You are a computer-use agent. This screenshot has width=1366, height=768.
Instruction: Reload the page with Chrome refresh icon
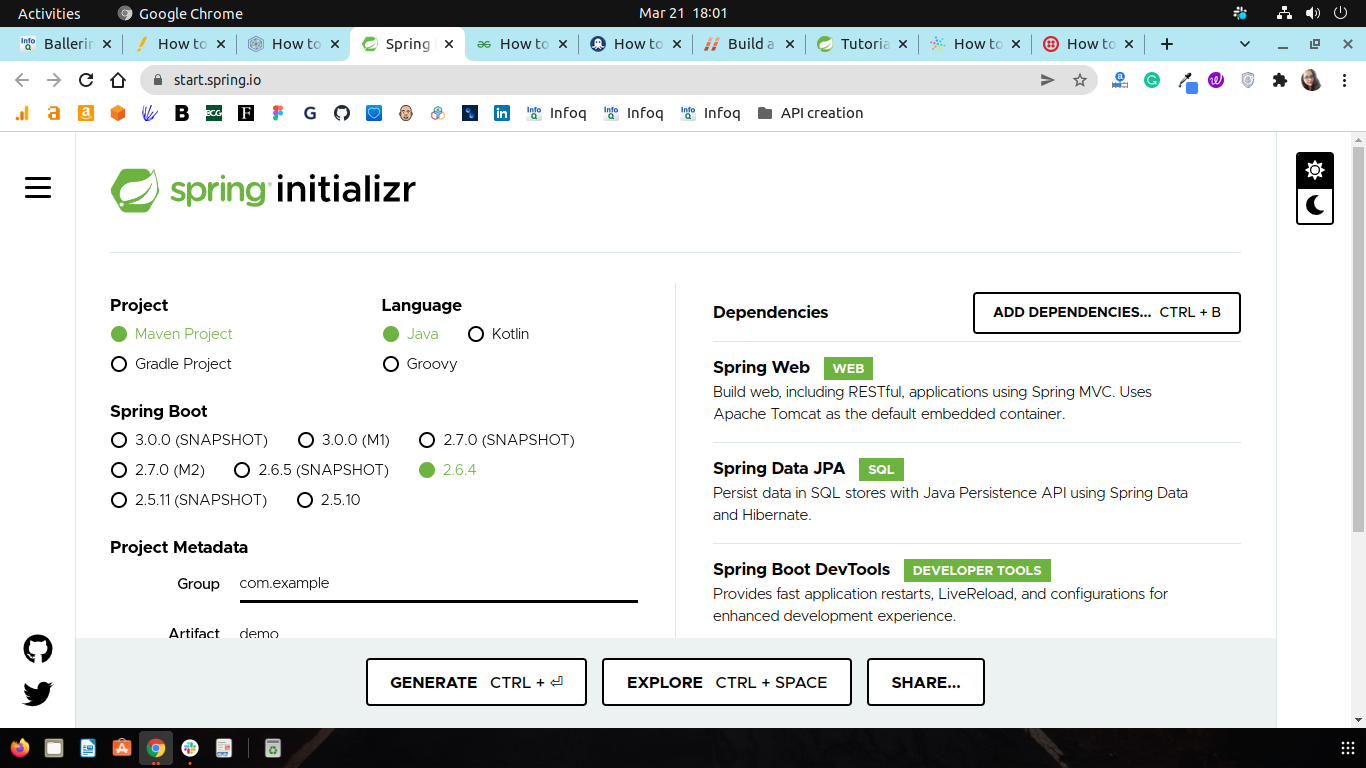point(86,80)
